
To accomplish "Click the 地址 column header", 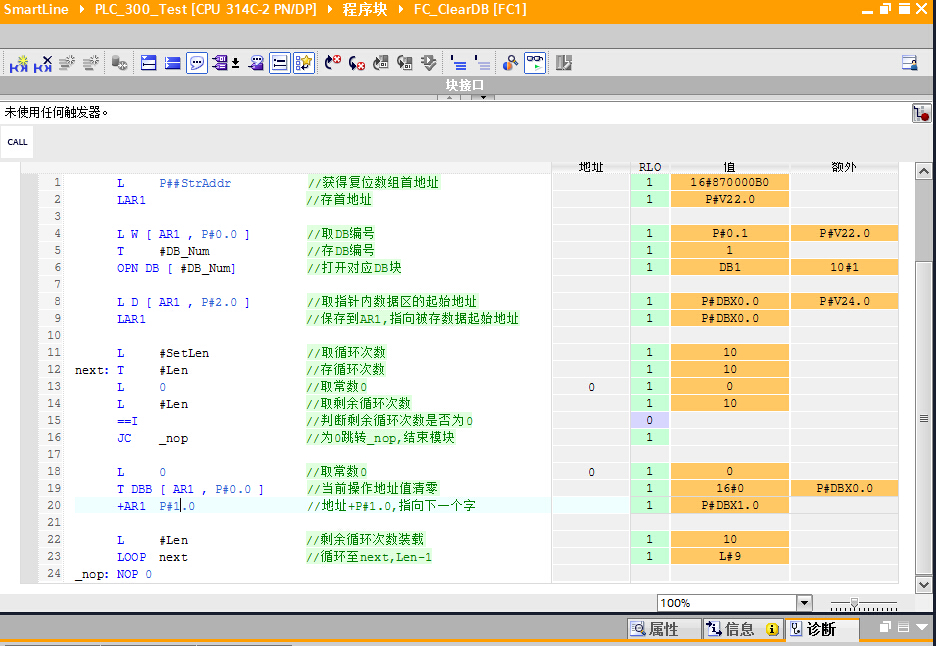I will [x=591, y=167].
